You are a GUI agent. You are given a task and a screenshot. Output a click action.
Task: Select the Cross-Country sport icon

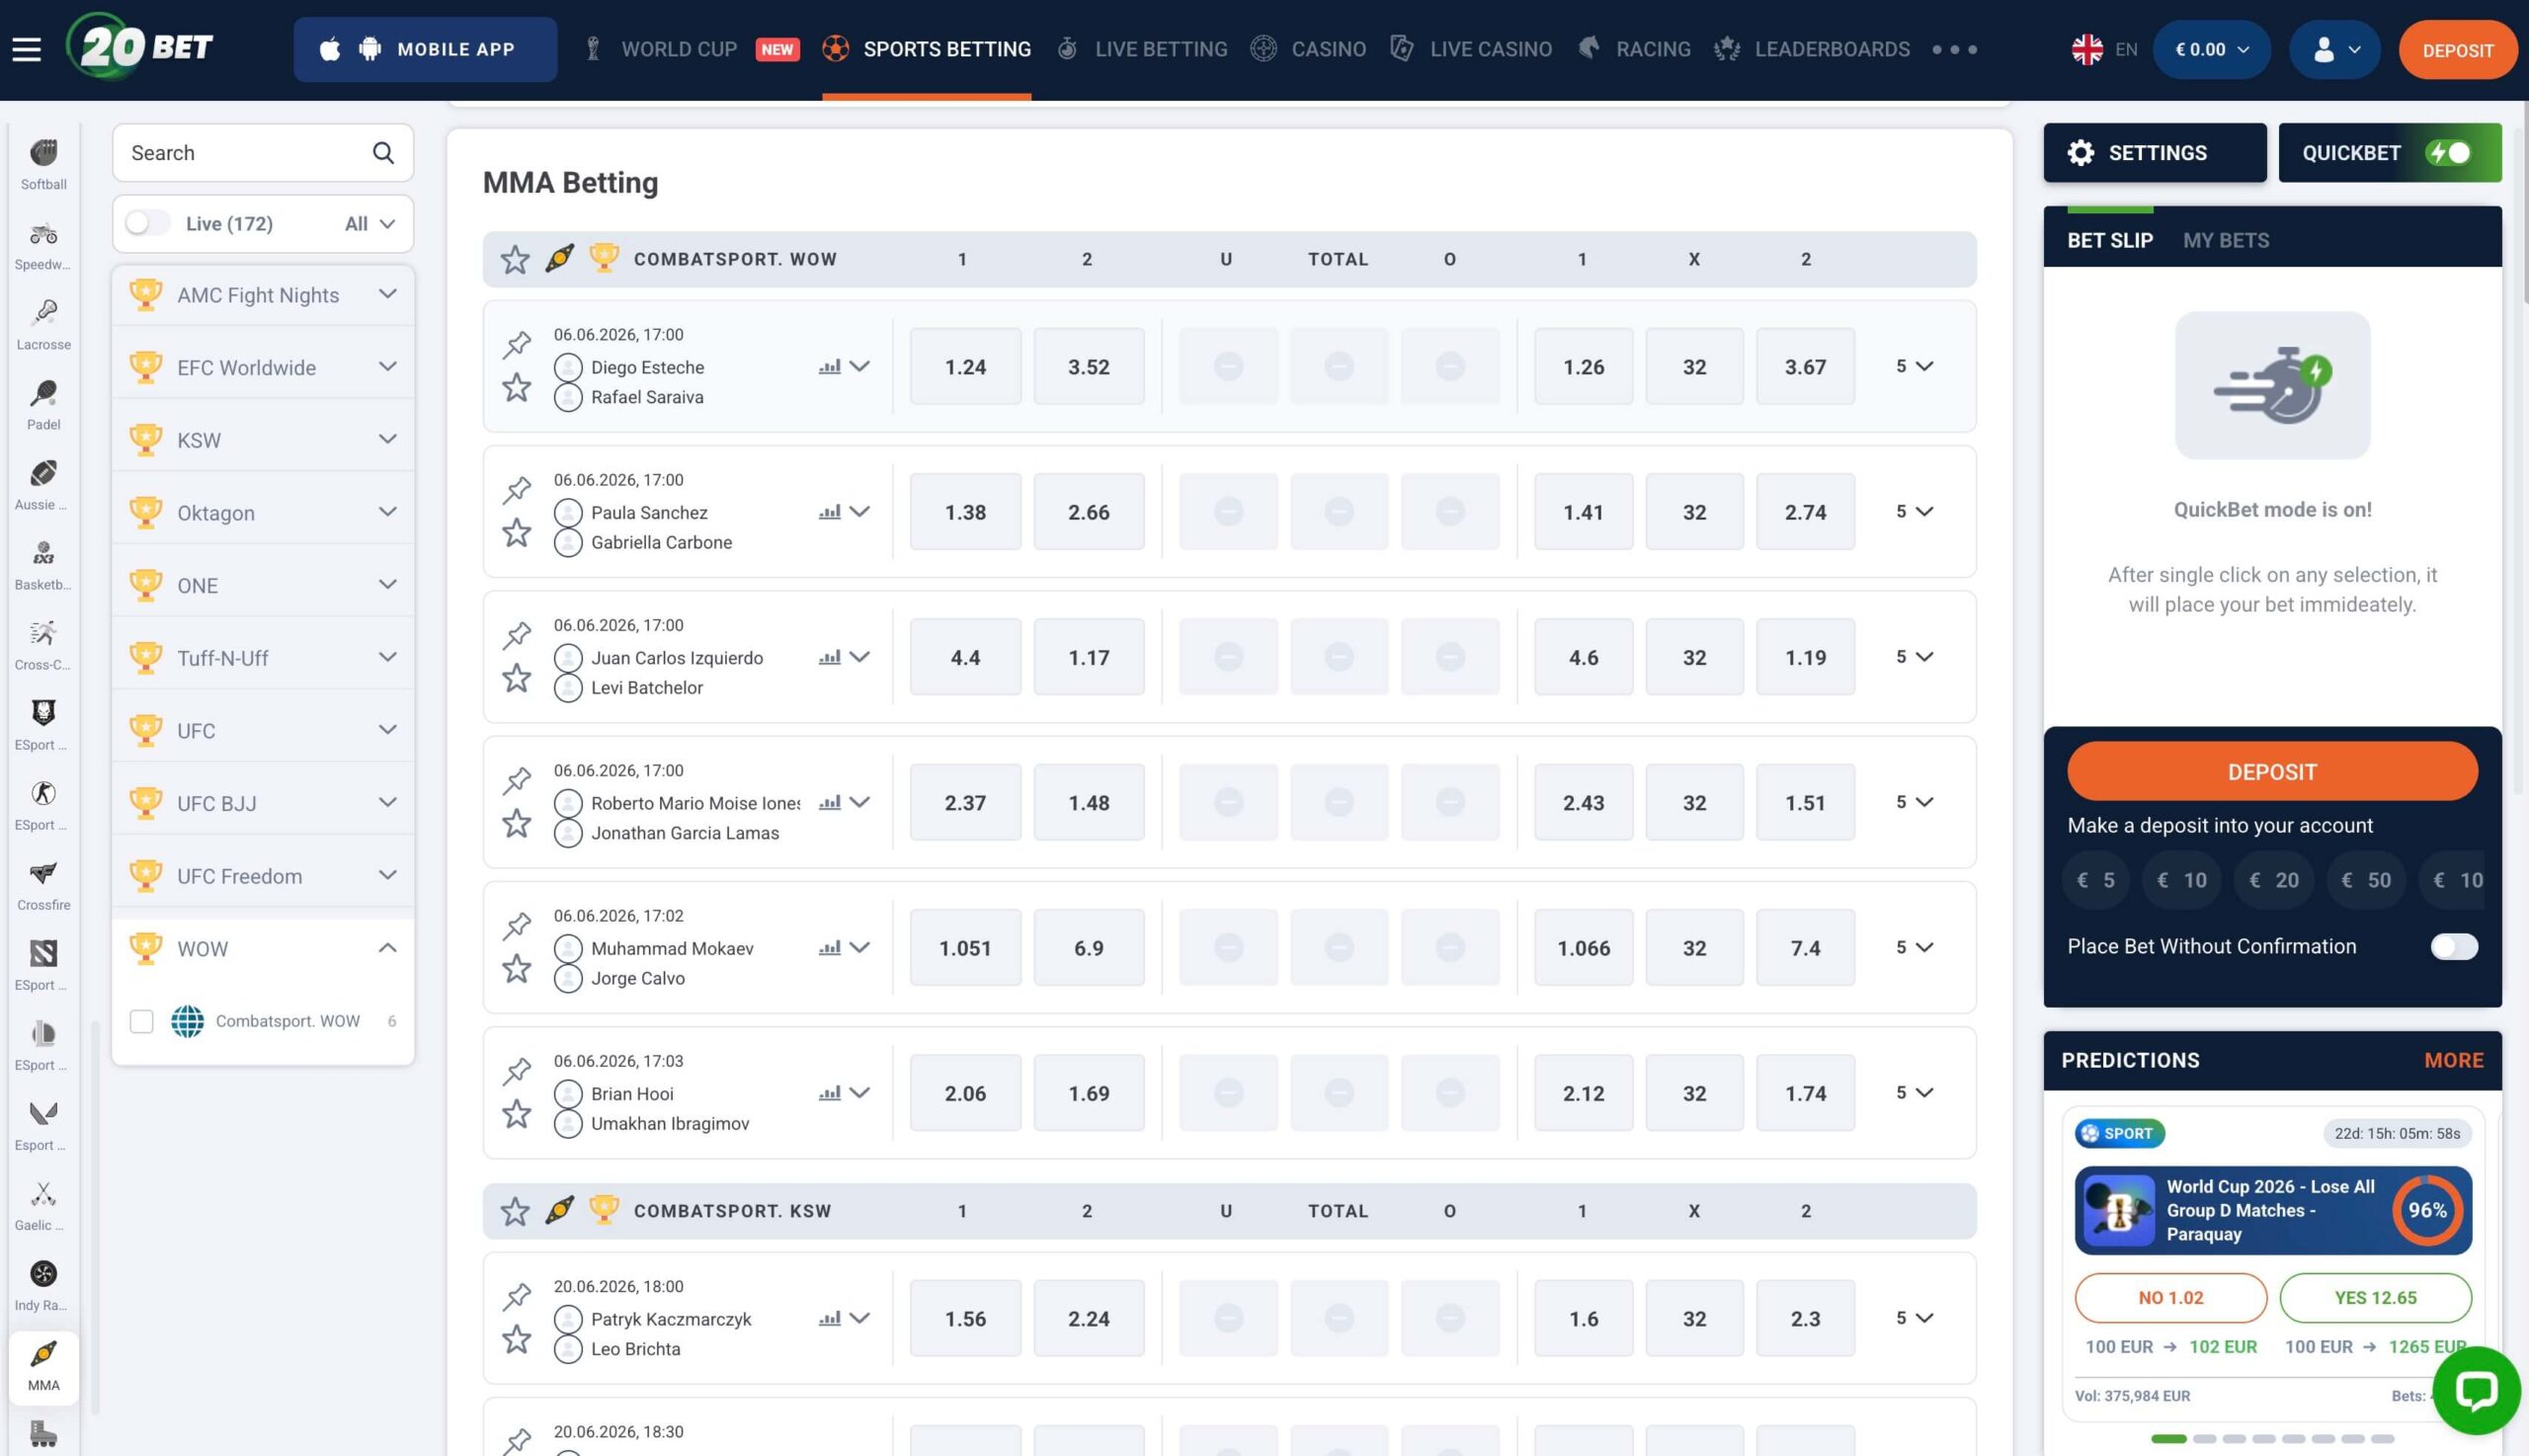tap(44, 645)
